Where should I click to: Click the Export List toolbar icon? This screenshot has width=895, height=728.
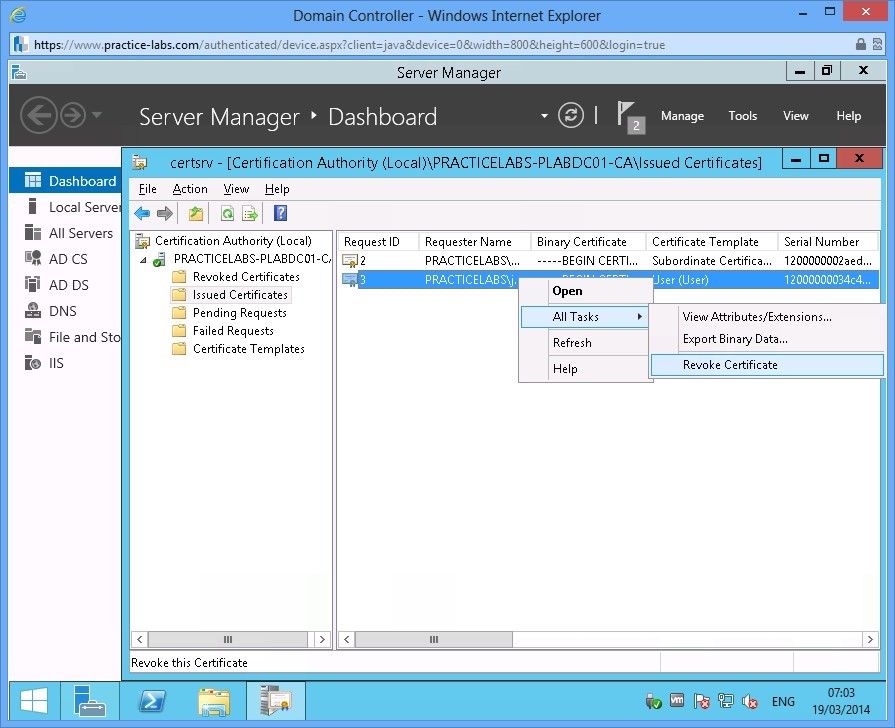(x=249, y=213)
